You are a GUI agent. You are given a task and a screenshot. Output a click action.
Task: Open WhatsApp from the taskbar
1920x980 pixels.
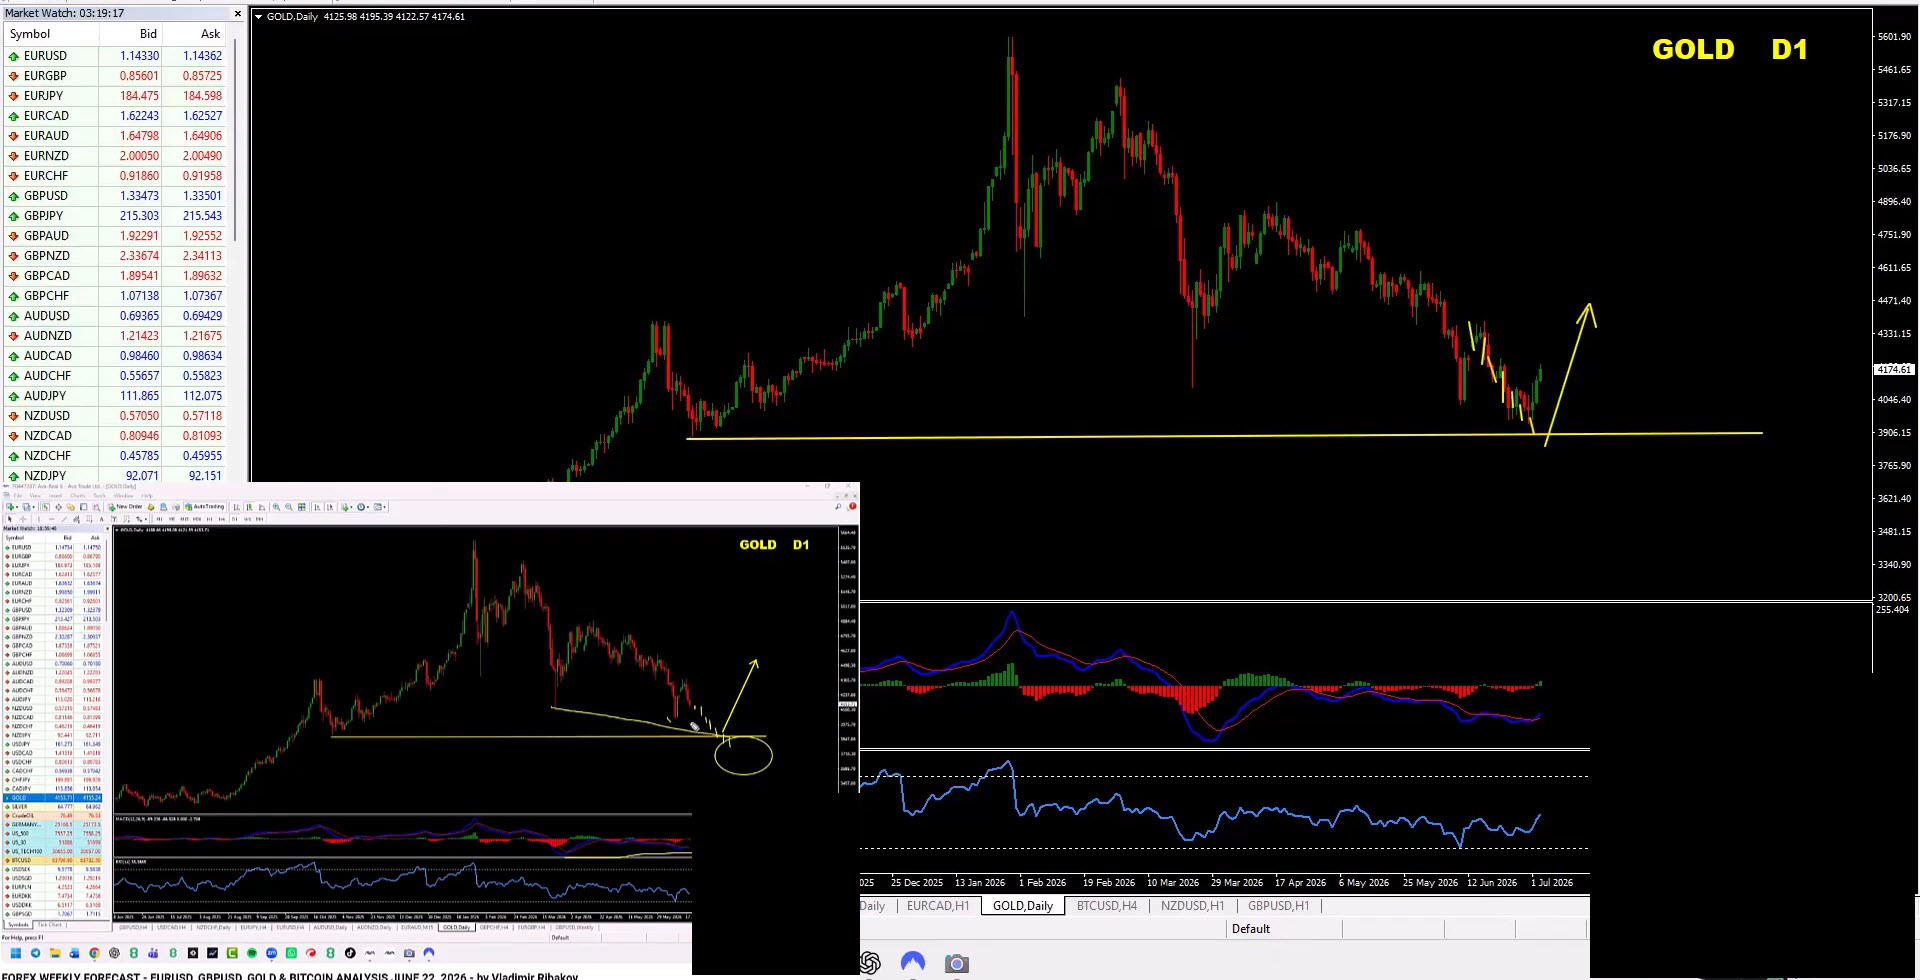(291, 953)
